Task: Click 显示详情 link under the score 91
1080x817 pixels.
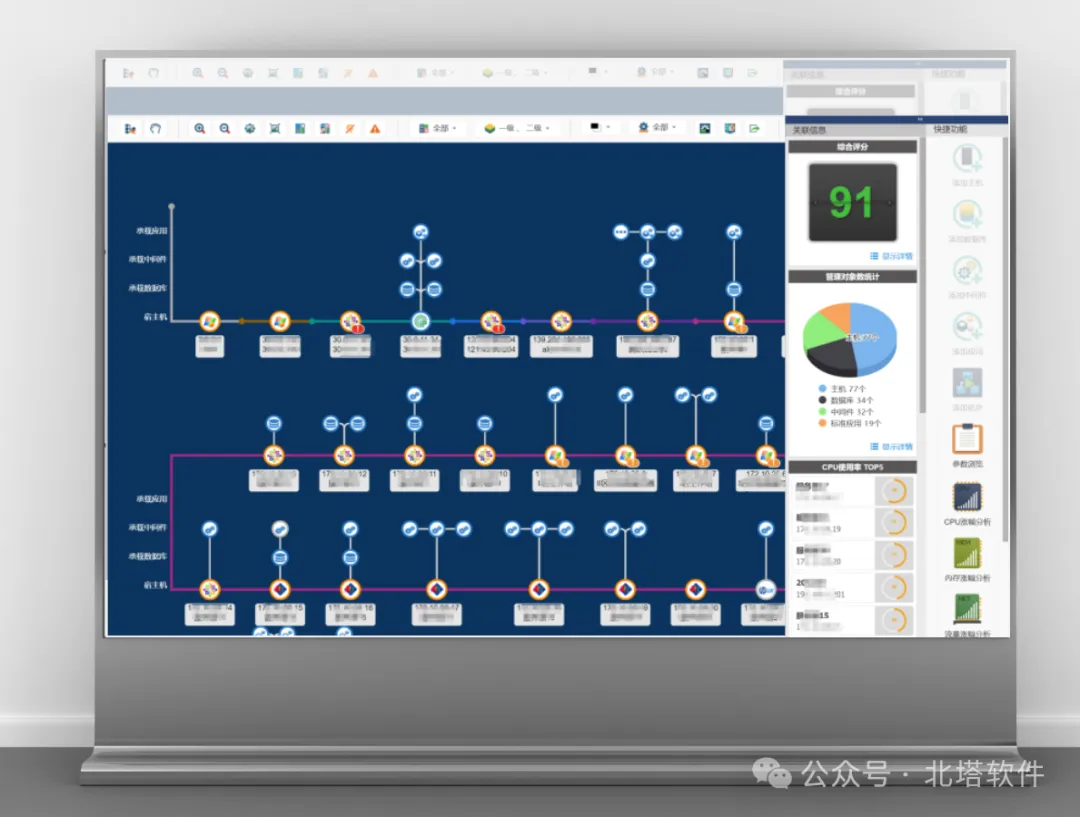Action: (891, 256)
